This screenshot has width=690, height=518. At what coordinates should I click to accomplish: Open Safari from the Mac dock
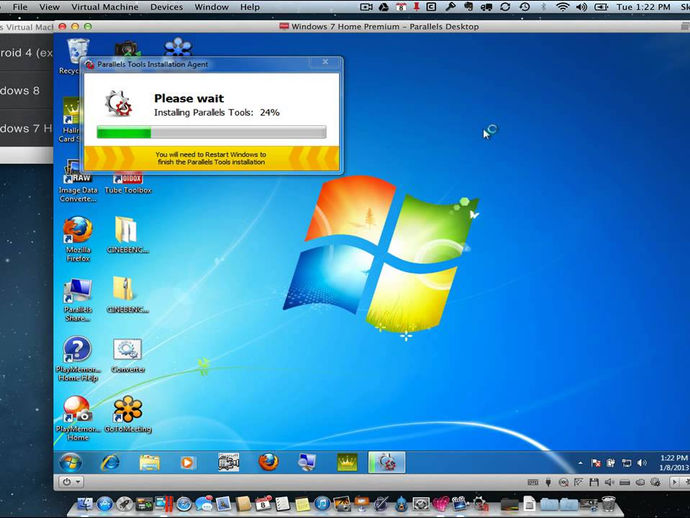click(184, 503)
